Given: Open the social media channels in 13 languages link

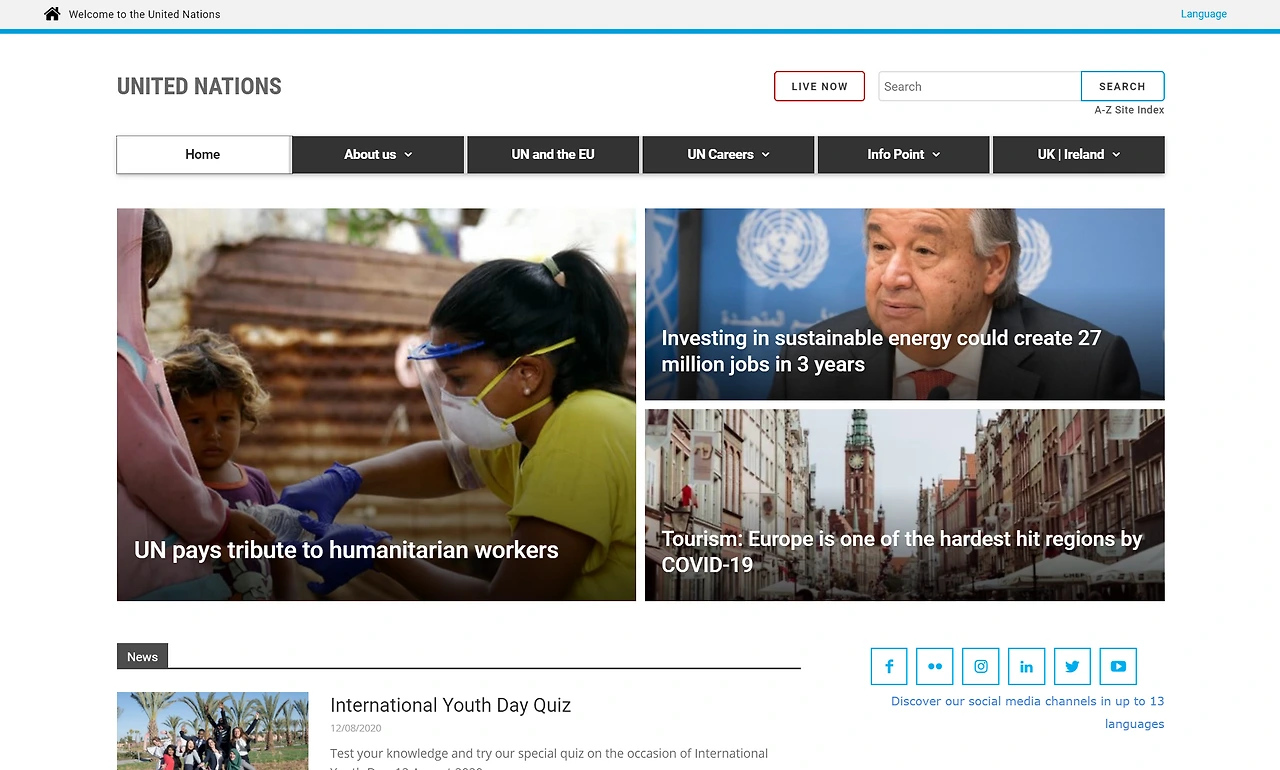Looking at the screenshot, I should (x=1027, y=712).
